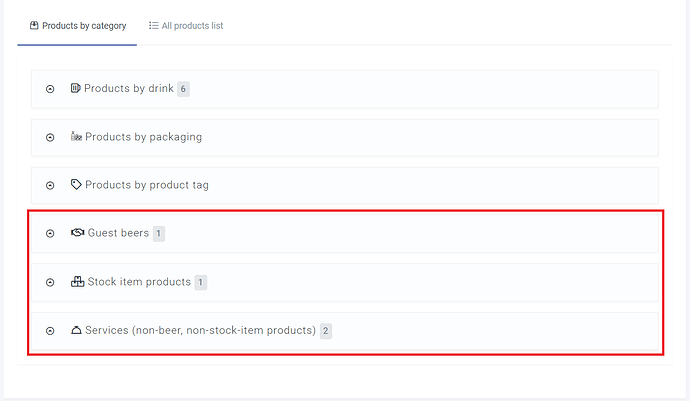Click the service bell icon beside Services
The width and height of the screenshot is (690, 401).
click(77, 330)
